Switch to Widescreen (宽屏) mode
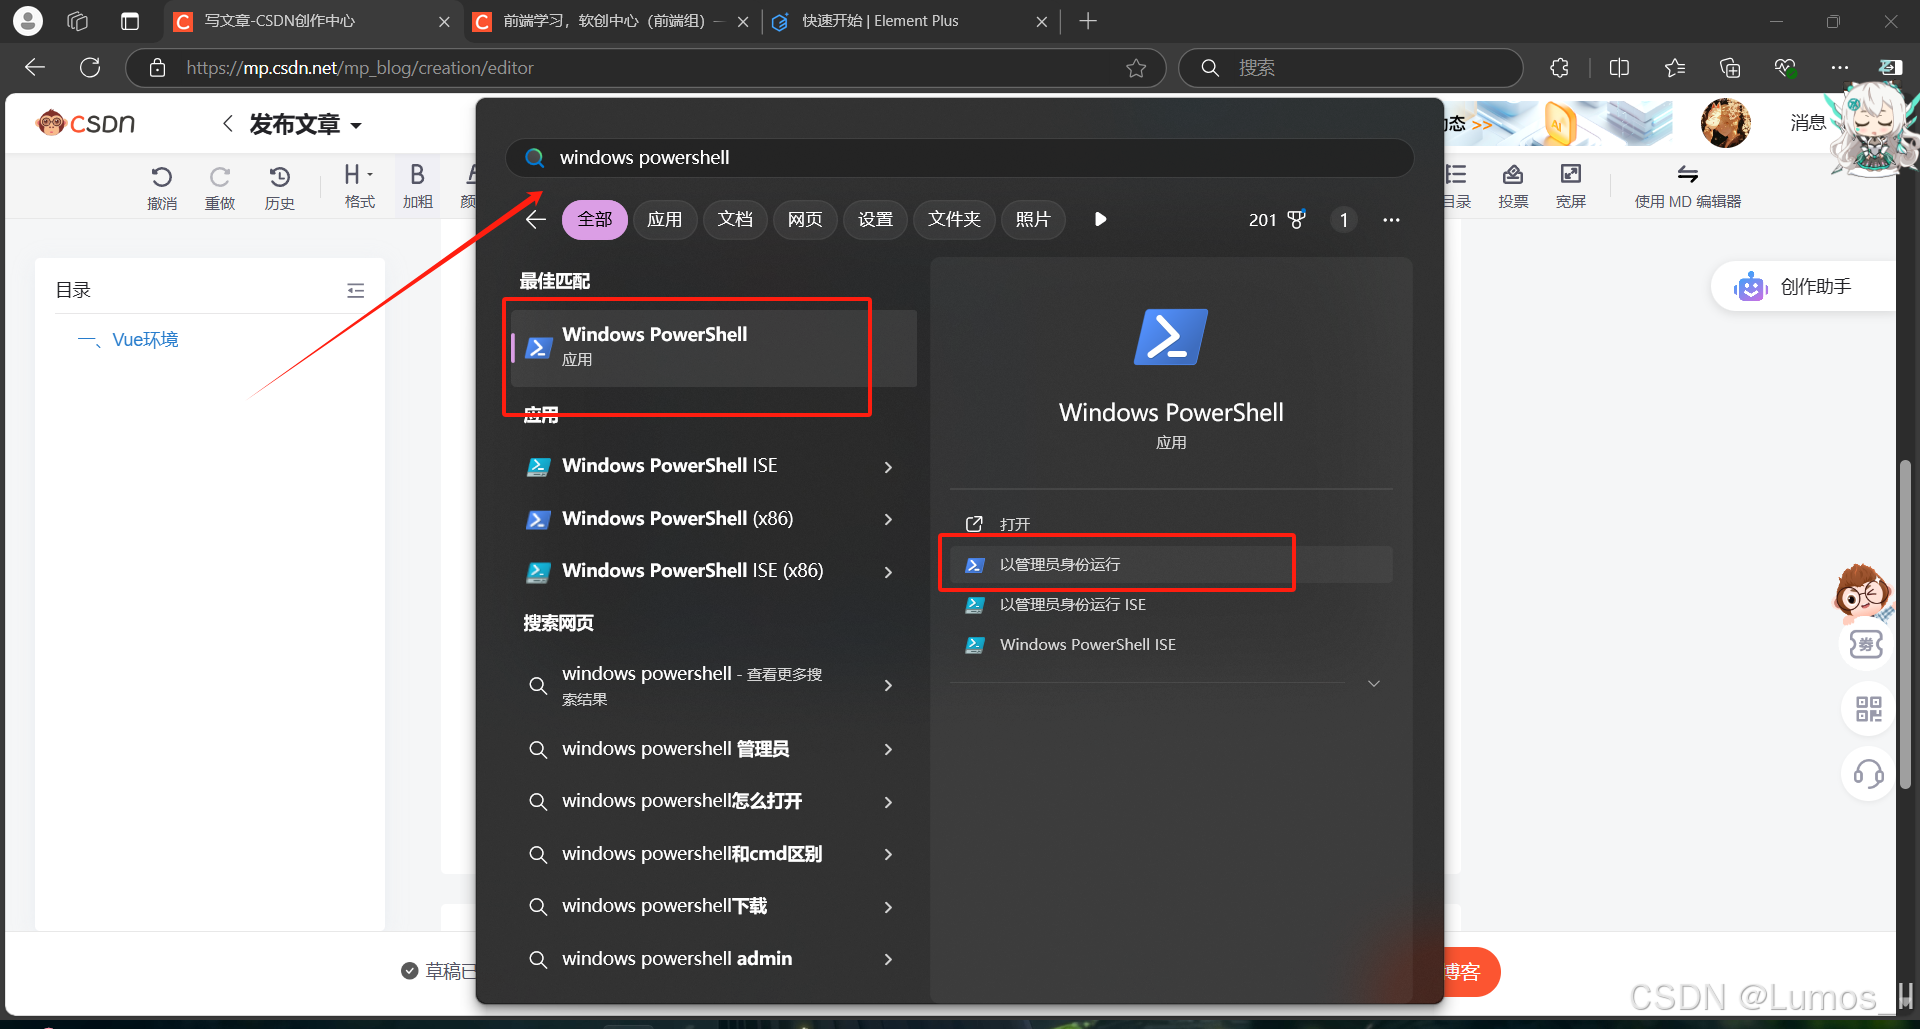 pos(1571,187)
